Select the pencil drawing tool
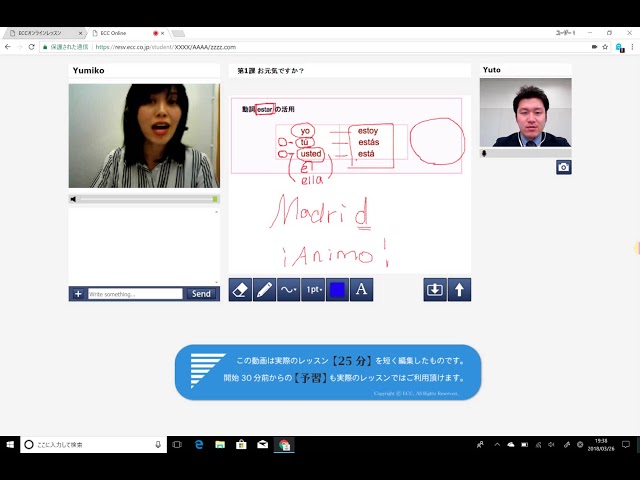The width and height of the screenshot is (640, 480). coord(264,290)
